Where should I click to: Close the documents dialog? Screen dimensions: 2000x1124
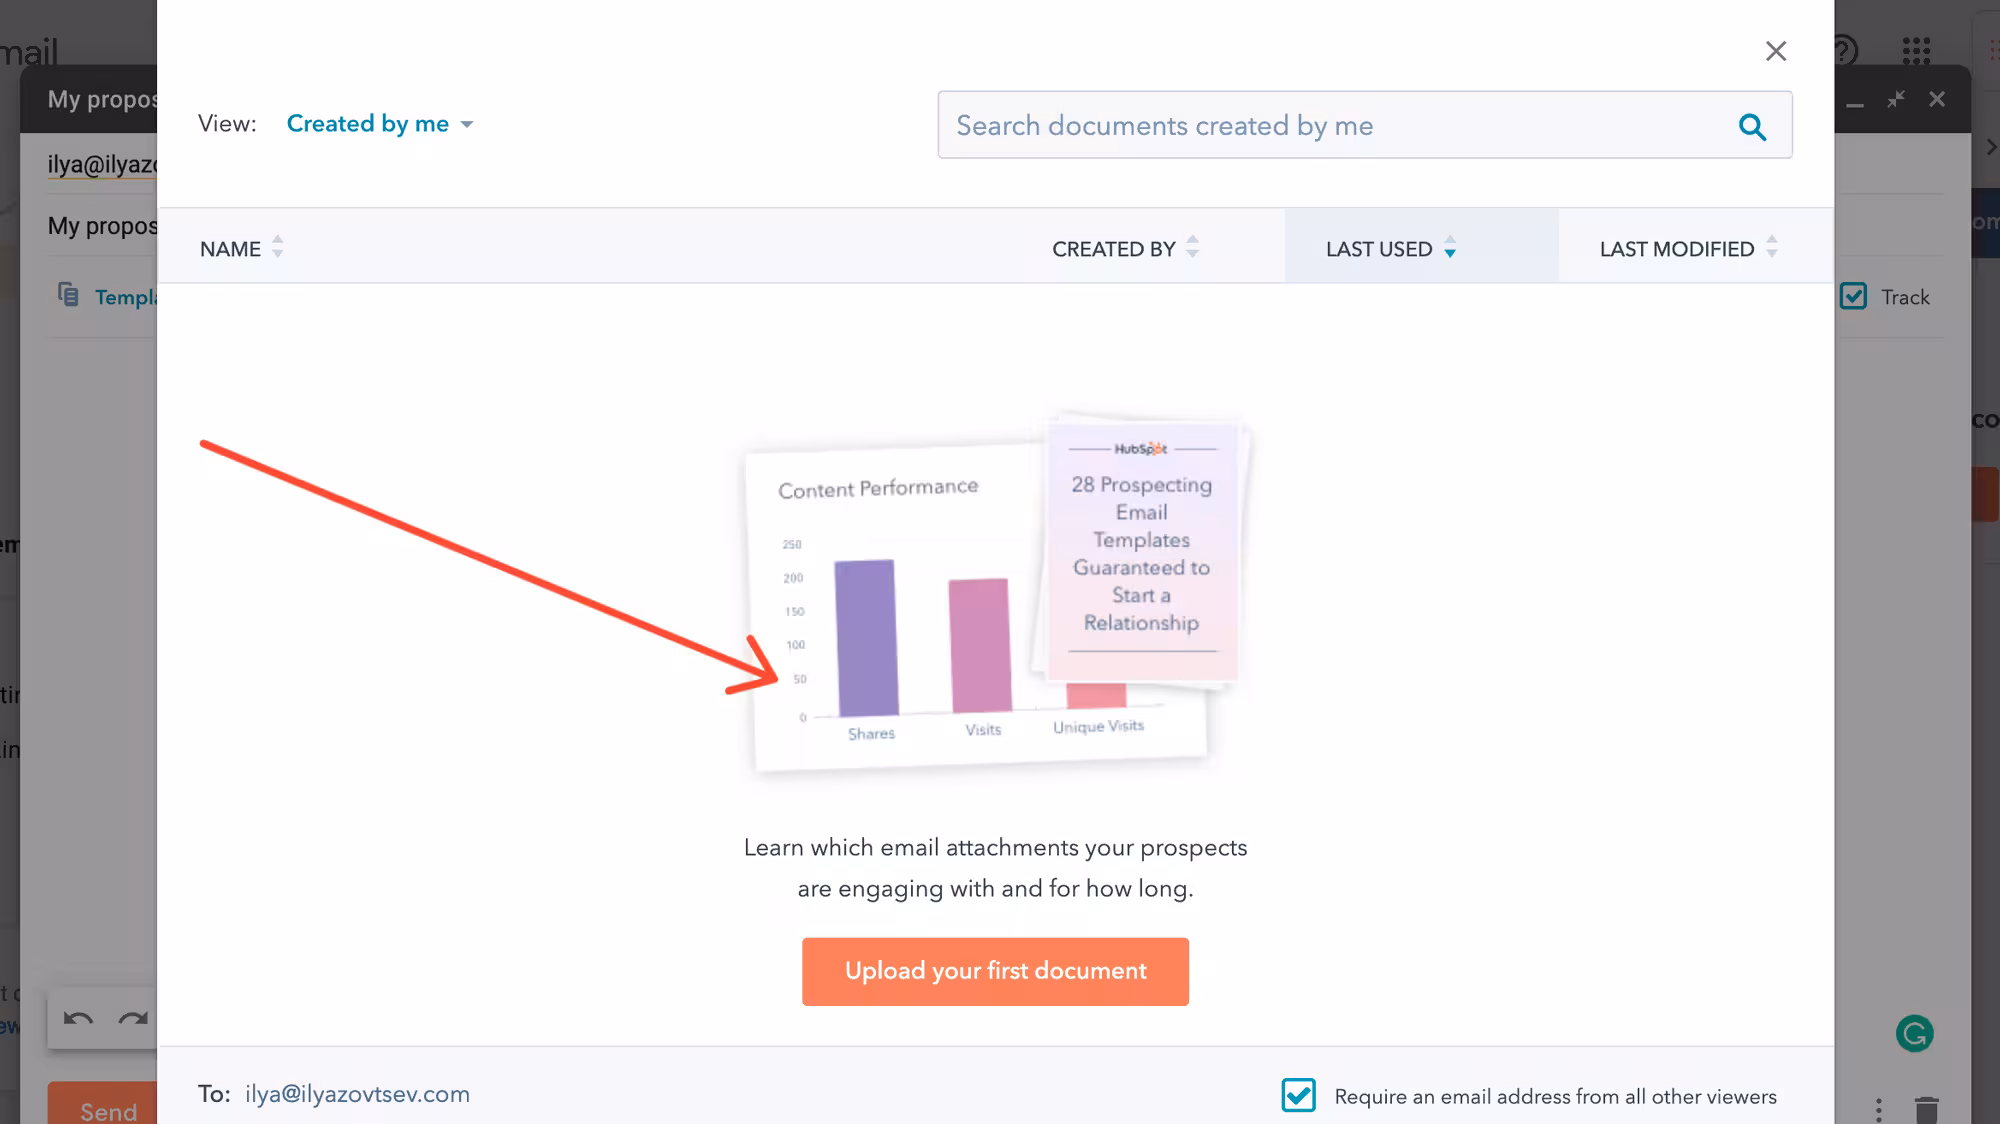pyautogui.click(x=1775, y=51)
